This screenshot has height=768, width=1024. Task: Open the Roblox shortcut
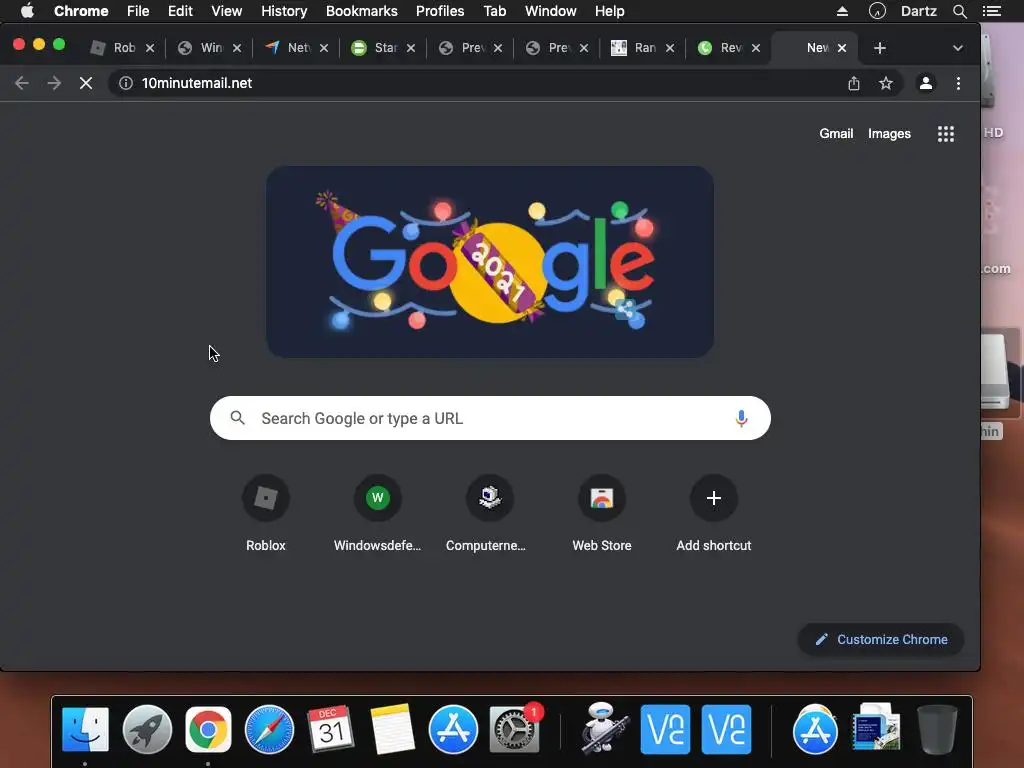[x=266, y=514]
